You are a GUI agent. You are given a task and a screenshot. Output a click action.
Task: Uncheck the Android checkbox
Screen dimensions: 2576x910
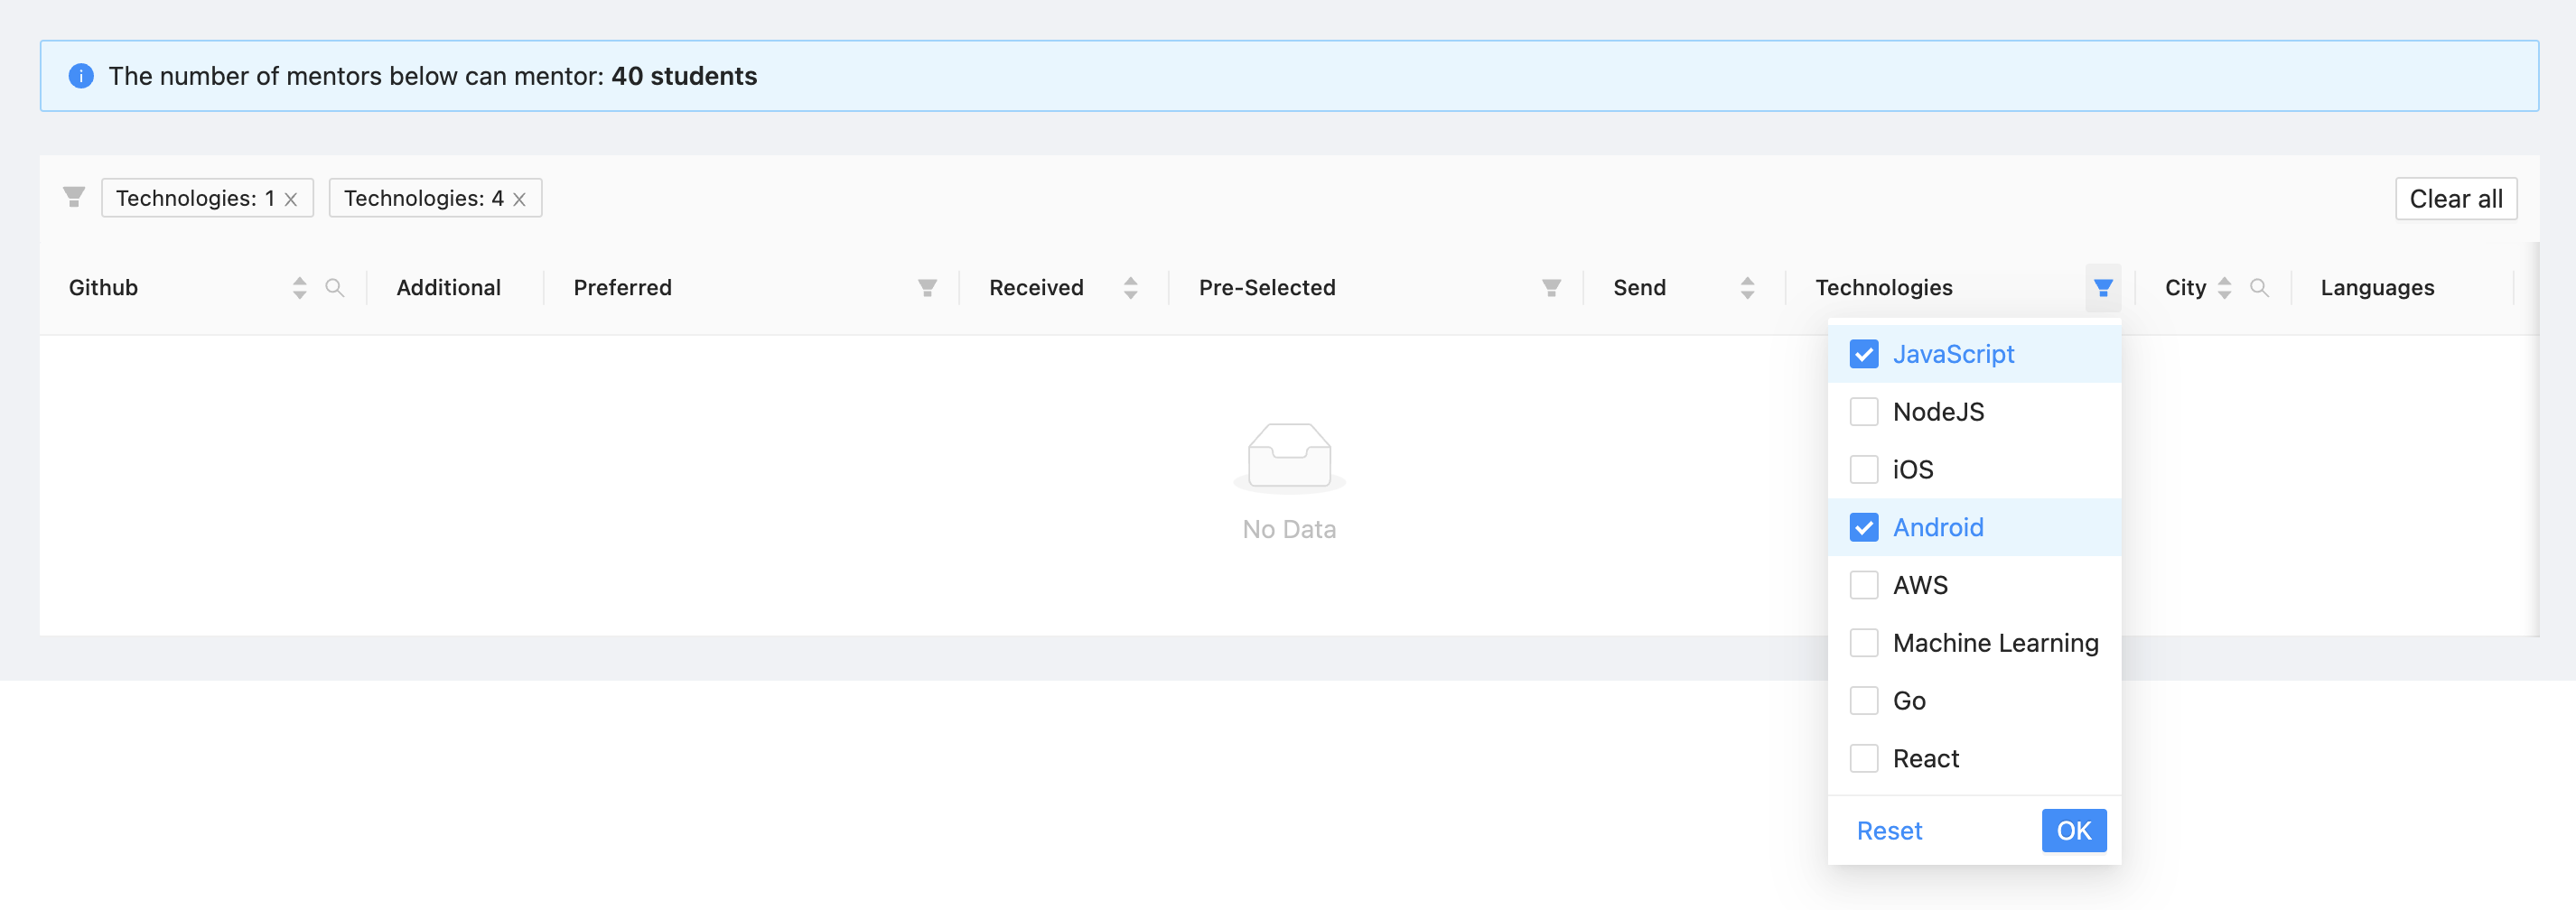(1863, 527)
